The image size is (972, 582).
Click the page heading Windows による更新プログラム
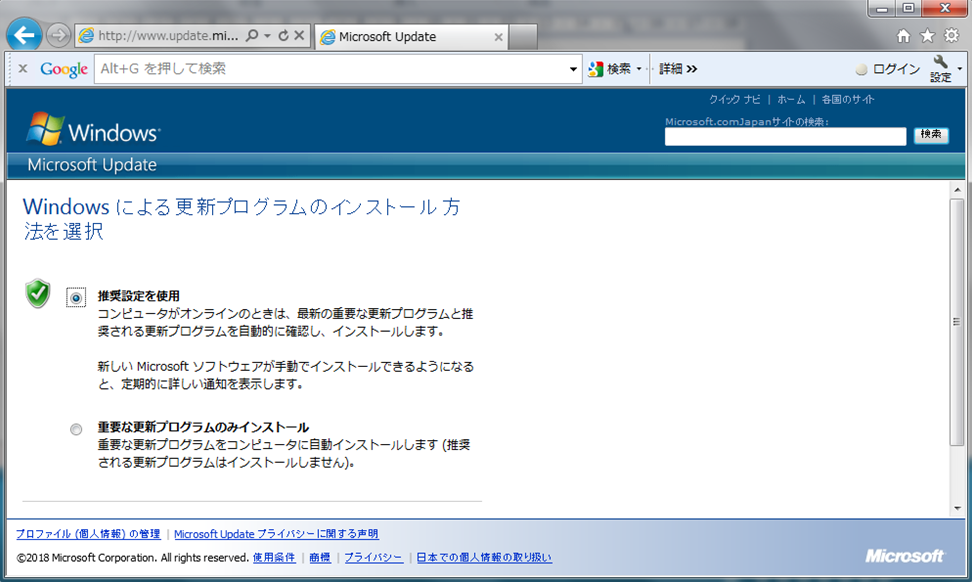point(241,218)
